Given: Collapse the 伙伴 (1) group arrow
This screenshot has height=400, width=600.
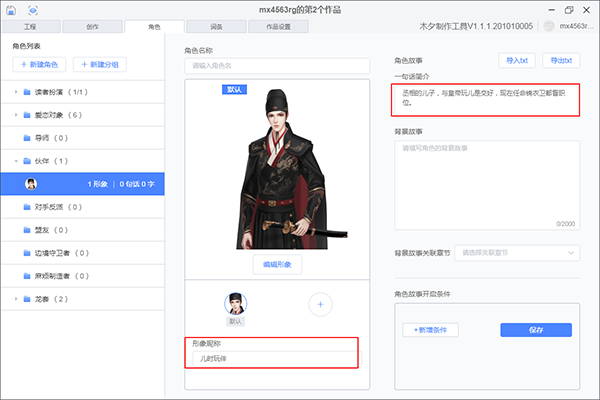Looking at the screenshot, I should click(x=16, y=161).
